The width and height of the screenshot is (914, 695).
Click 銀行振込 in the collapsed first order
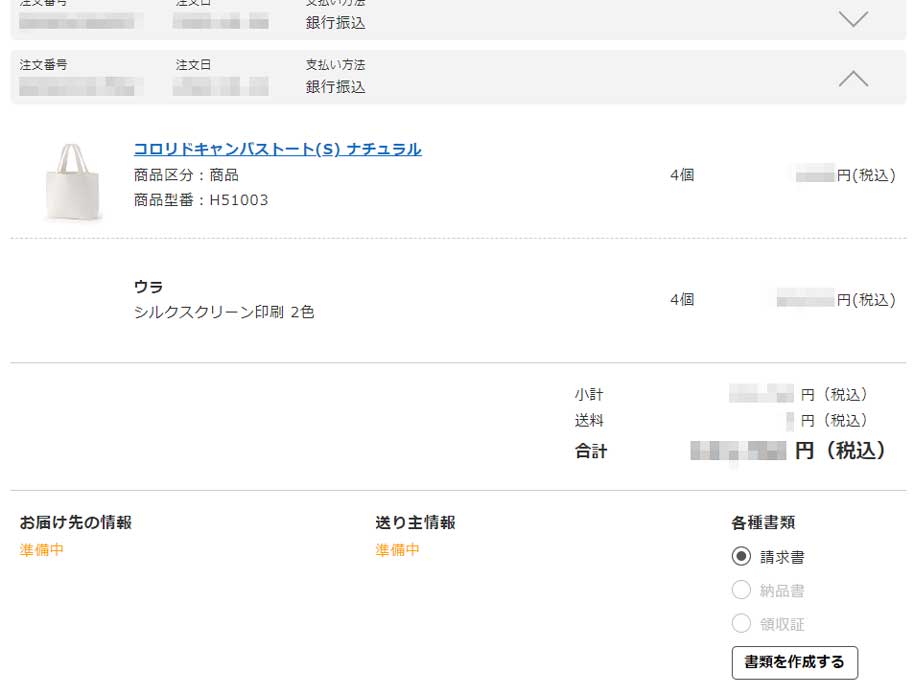tap(336, 23)
